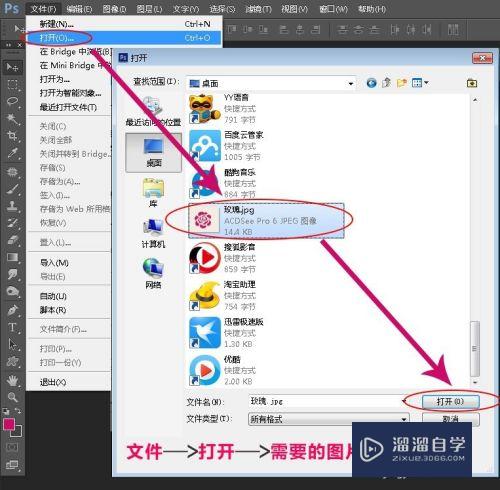Viewport: 500px width, 490px height.
Task: Change screen mode icon at toolbox bottom
Action: coord(13,465)
